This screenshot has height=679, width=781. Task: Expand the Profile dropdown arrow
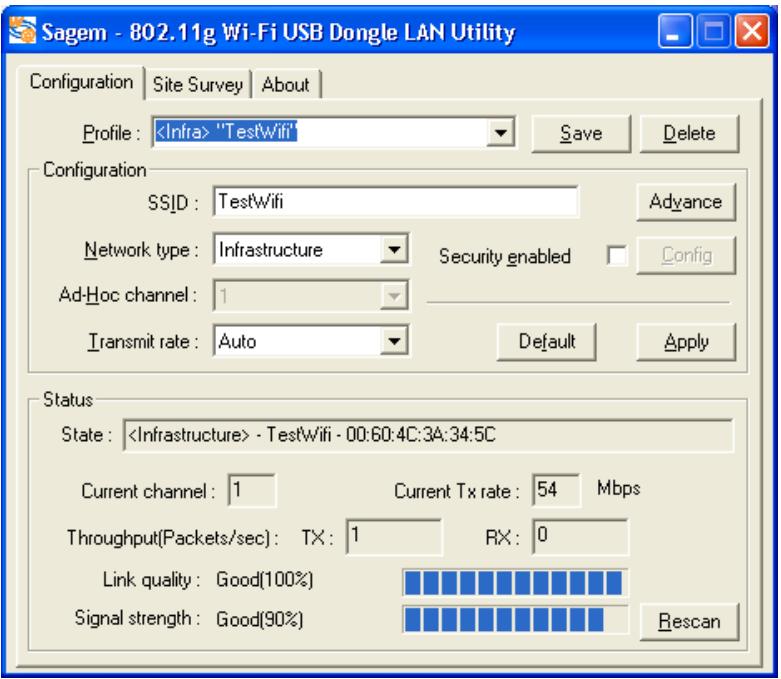(x=501, y=133)
